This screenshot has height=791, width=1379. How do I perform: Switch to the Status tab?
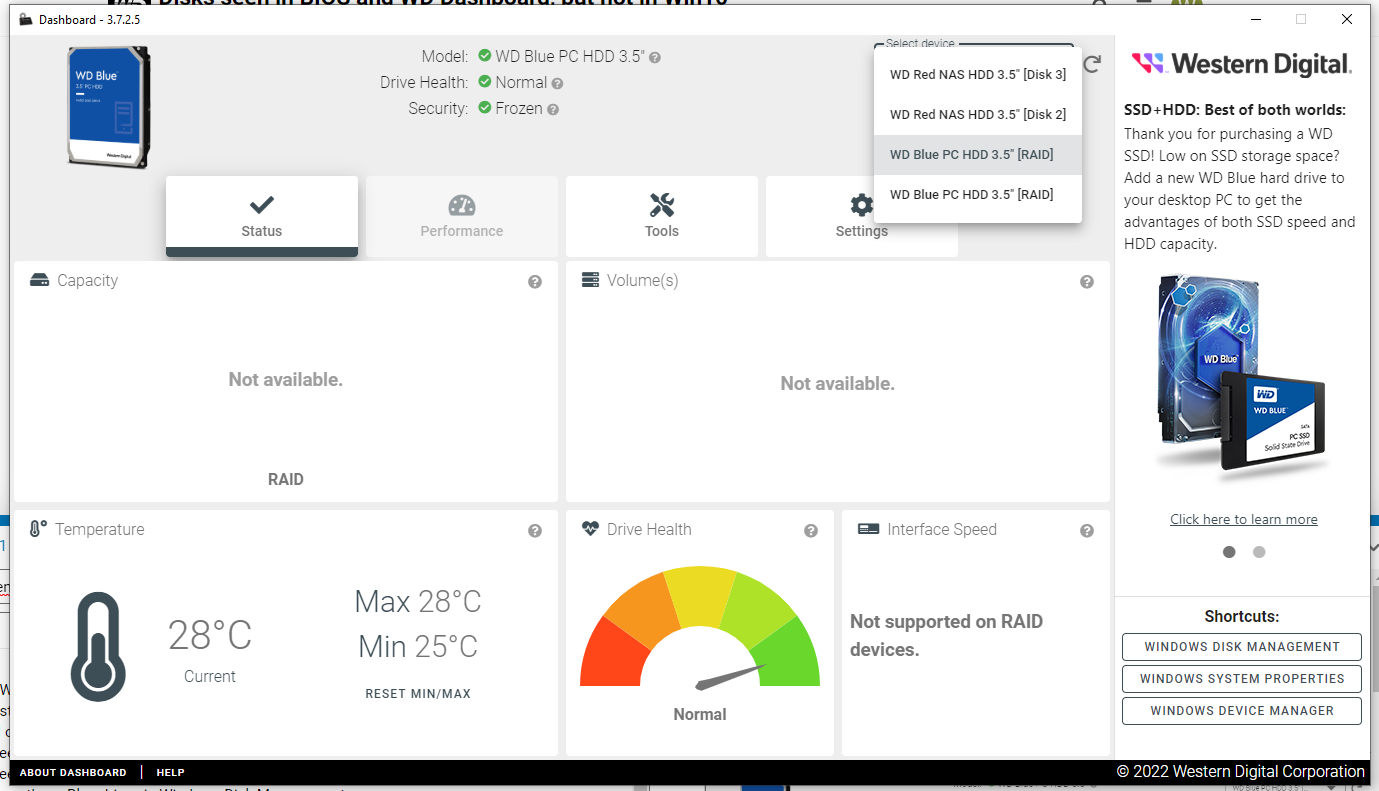pyautogui.click(x=262, y=216)
